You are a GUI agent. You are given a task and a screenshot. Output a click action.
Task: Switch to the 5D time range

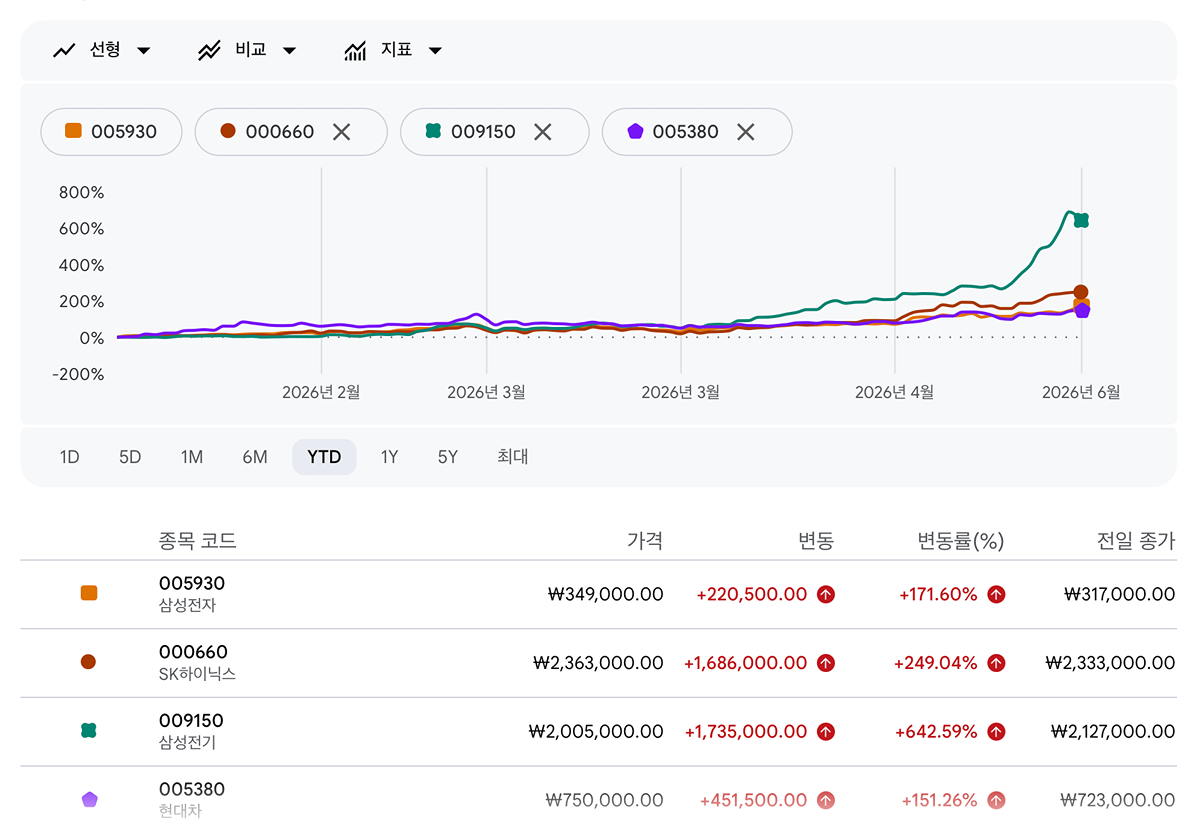point(130,457)
